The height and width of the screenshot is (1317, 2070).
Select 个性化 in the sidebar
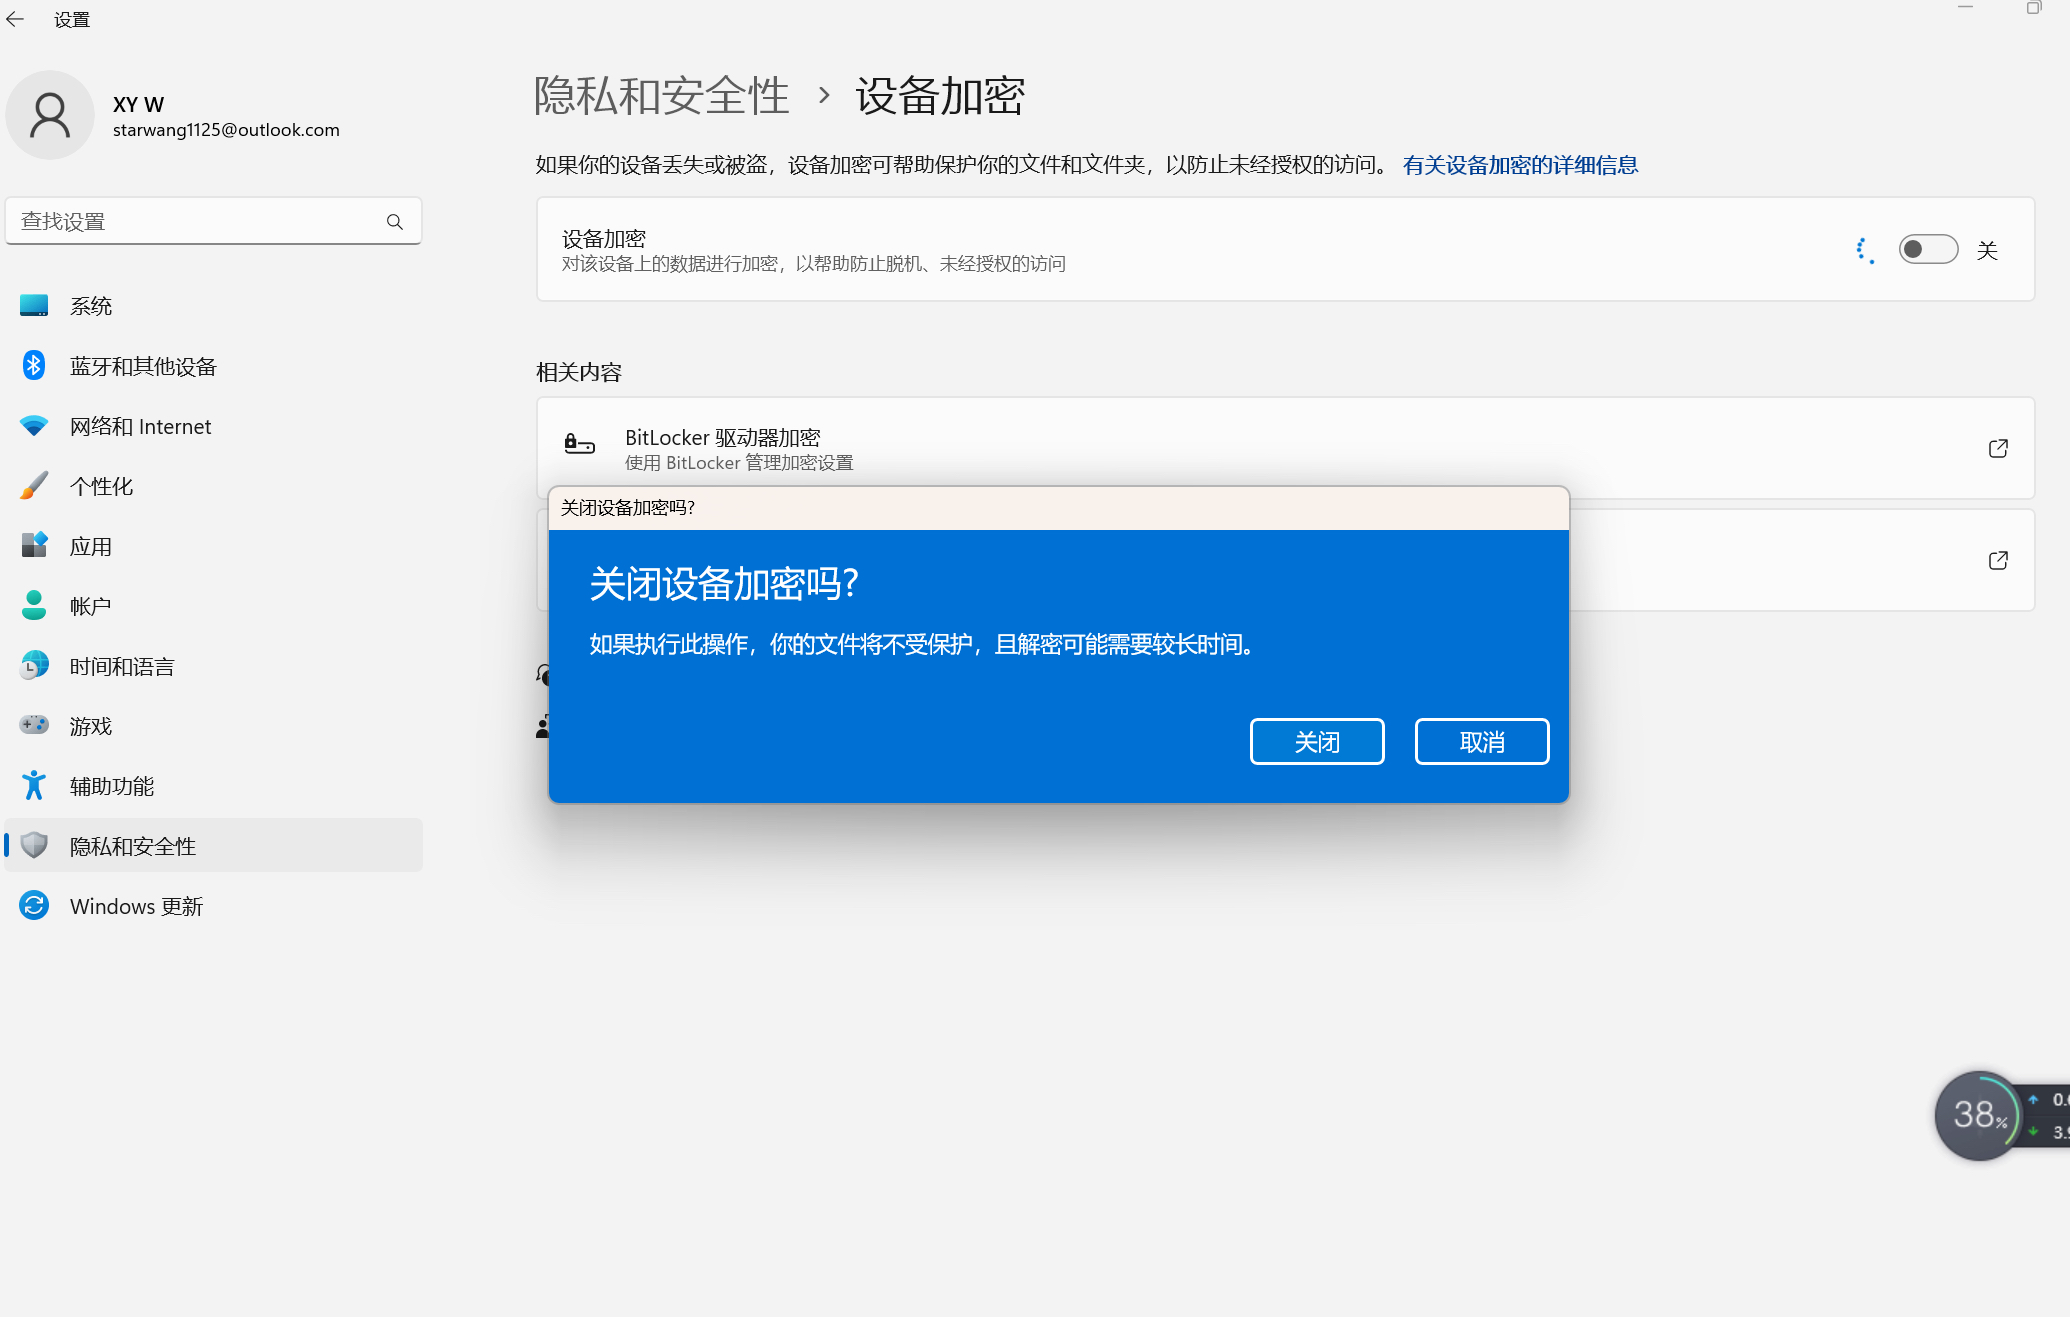click(101, 487)
